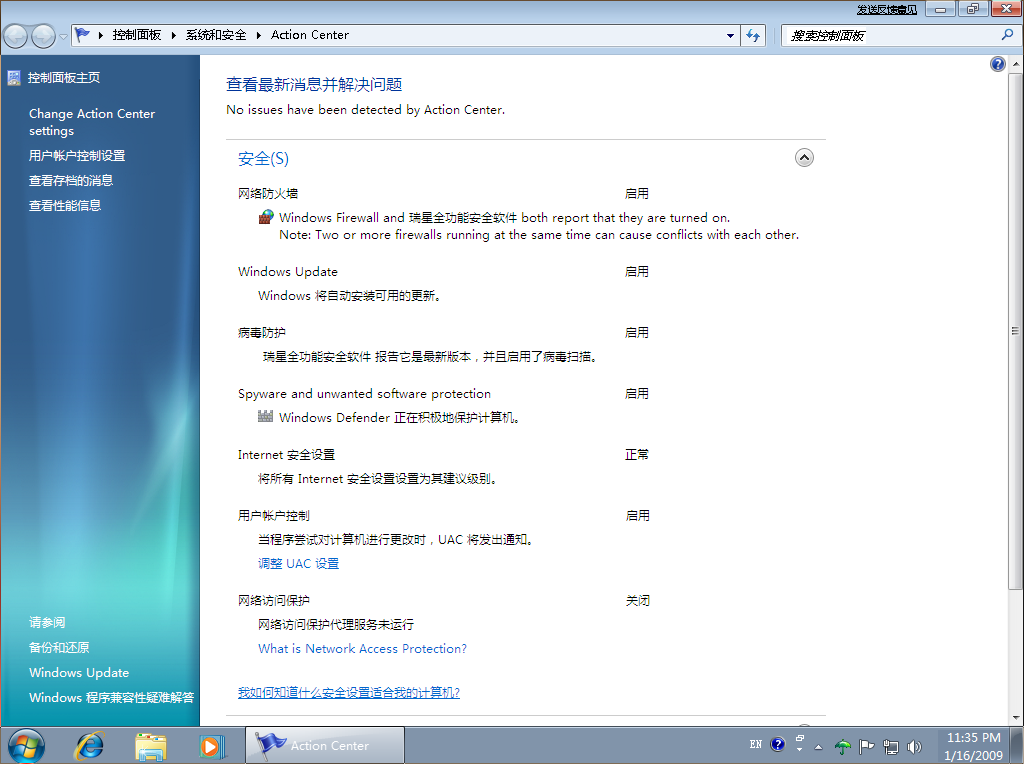Click EN language indicator in tray
This screenshot has height=764, width=1024.
click(756, 744)
